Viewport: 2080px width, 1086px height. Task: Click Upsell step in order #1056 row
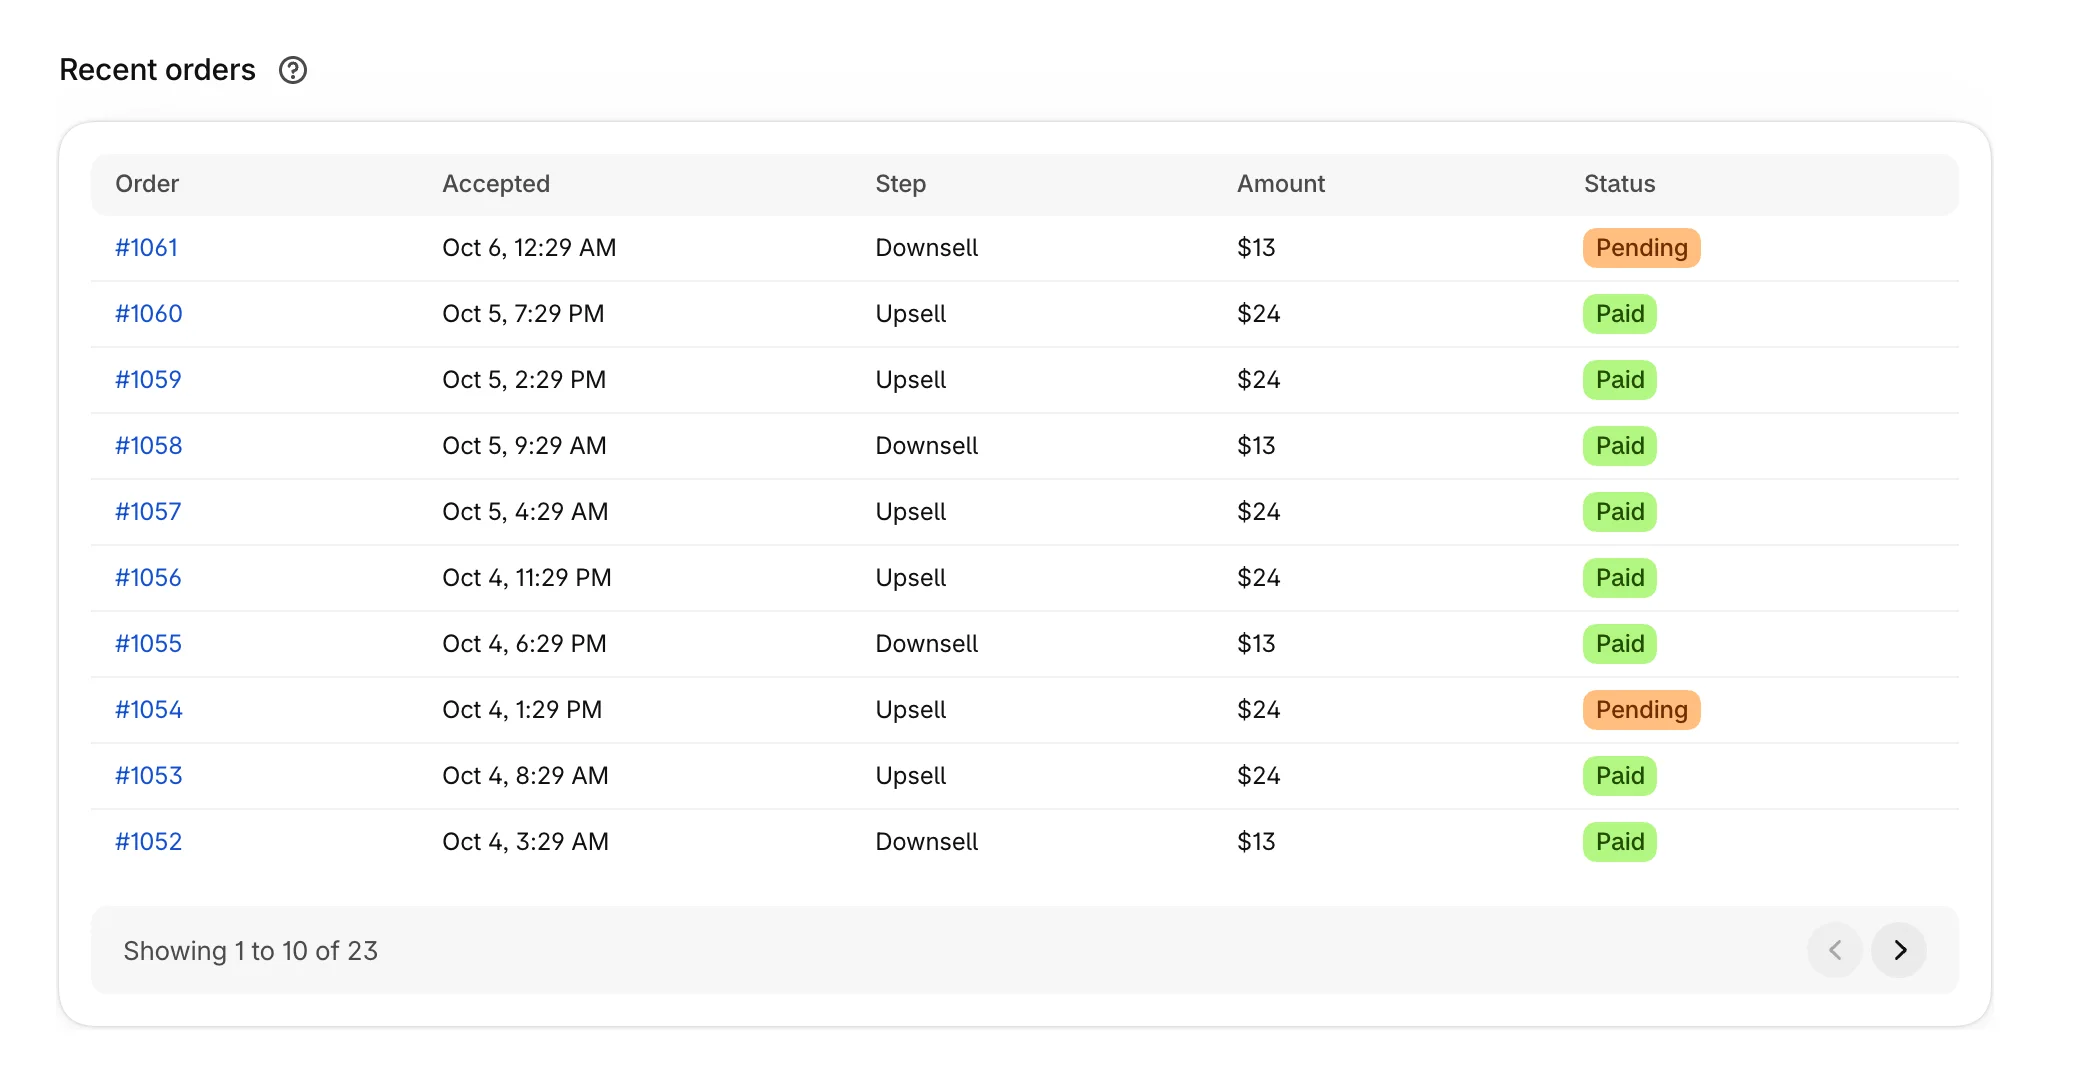(x=911, y=578)
